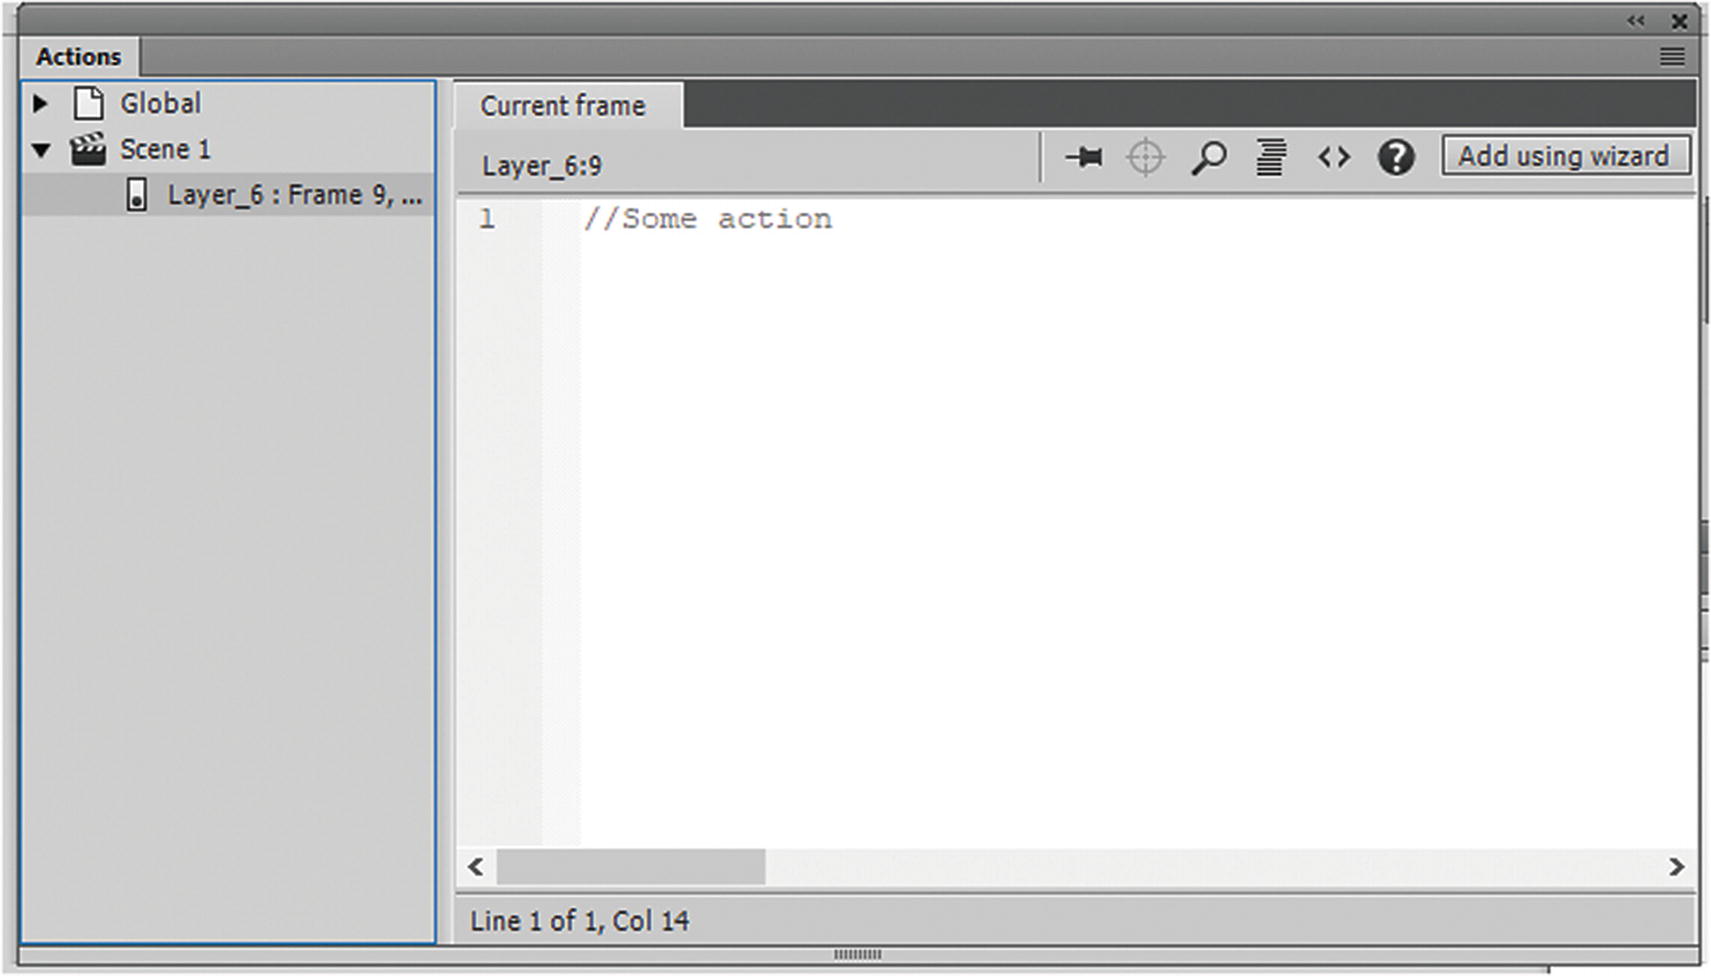Open Find with the magnifier icon
Image resolution: width=1711 pixels, height=976 pixels.
coord(1208,157)
